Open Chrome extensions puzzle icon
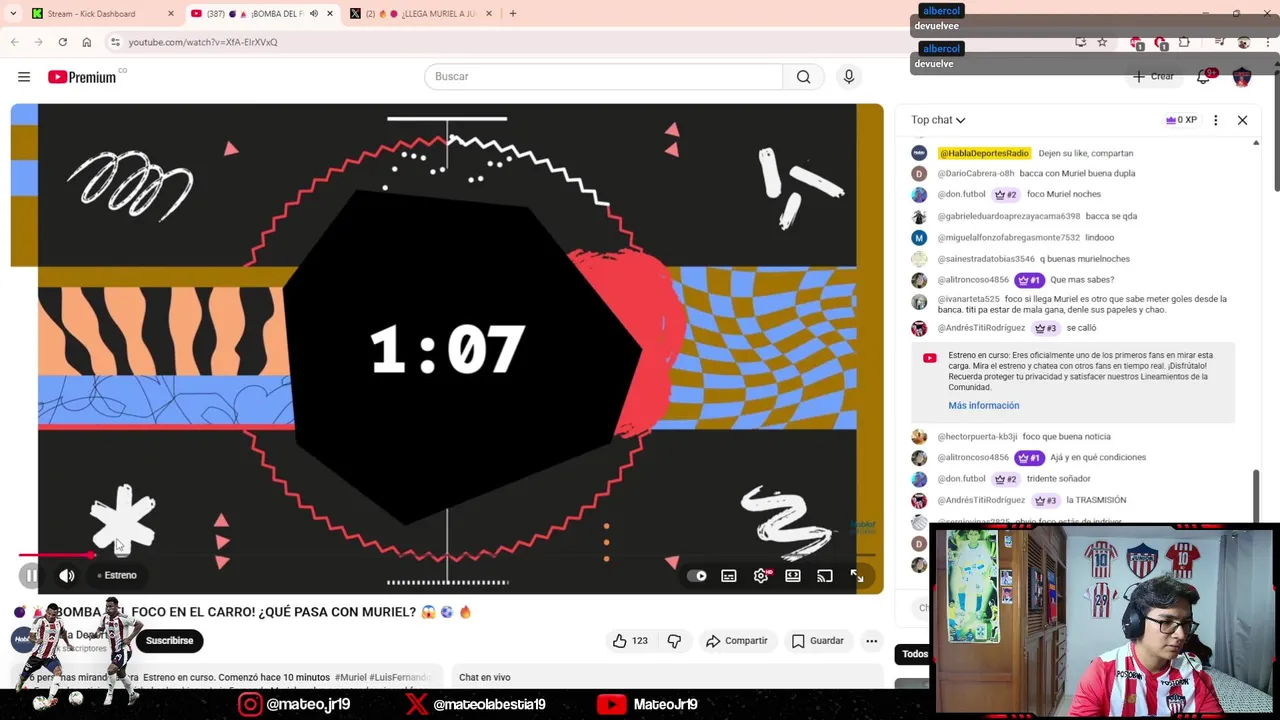The height and width of the screenshot is (720, 1280). coord(1184,42)
